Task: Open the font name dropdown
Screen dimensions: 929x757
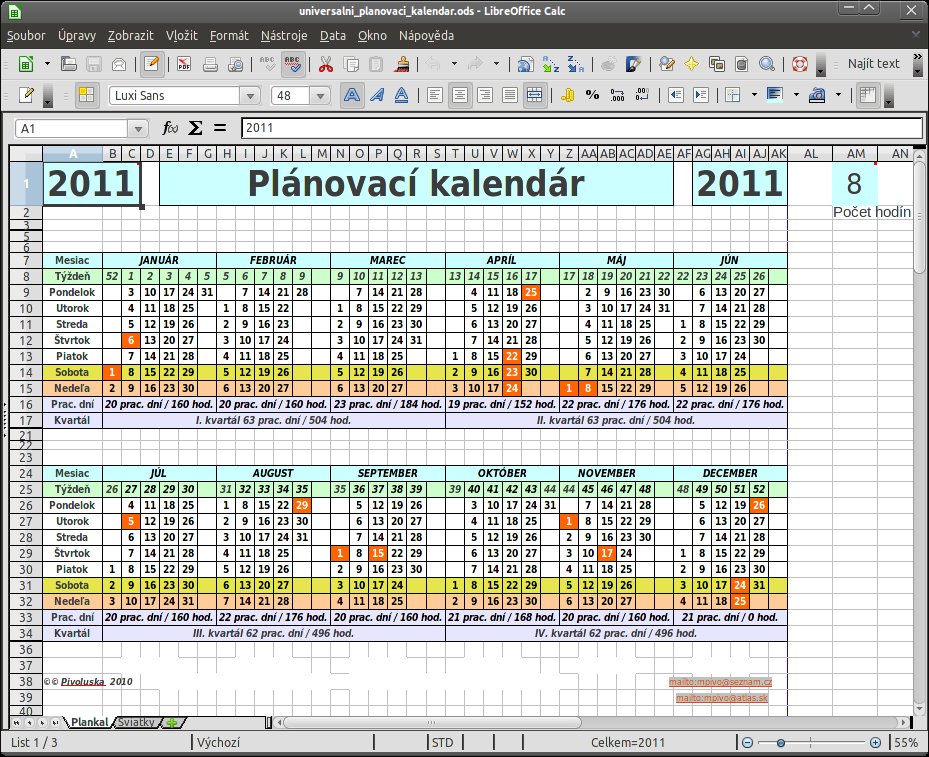Action: [x=250, y=95]
